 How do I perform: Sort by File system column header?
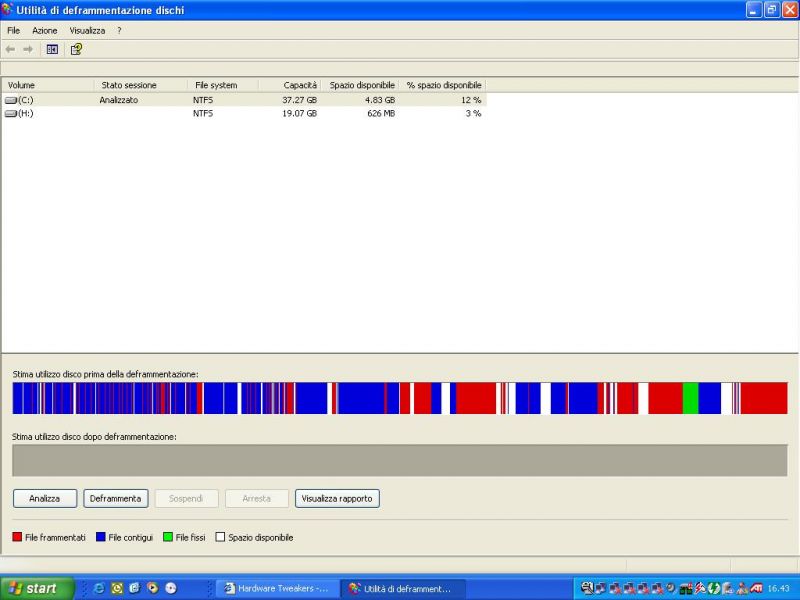click(223, 85)
